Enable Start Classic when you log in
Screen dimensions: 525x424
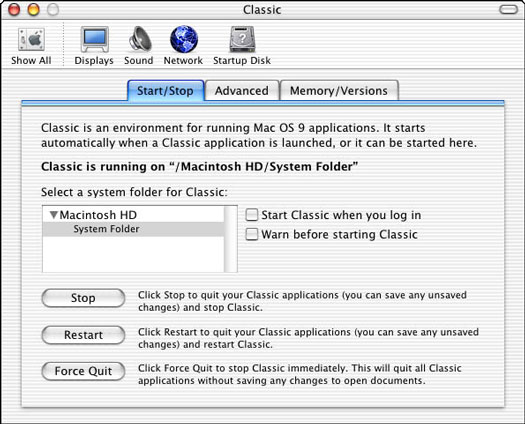click(x=252, y=215)
